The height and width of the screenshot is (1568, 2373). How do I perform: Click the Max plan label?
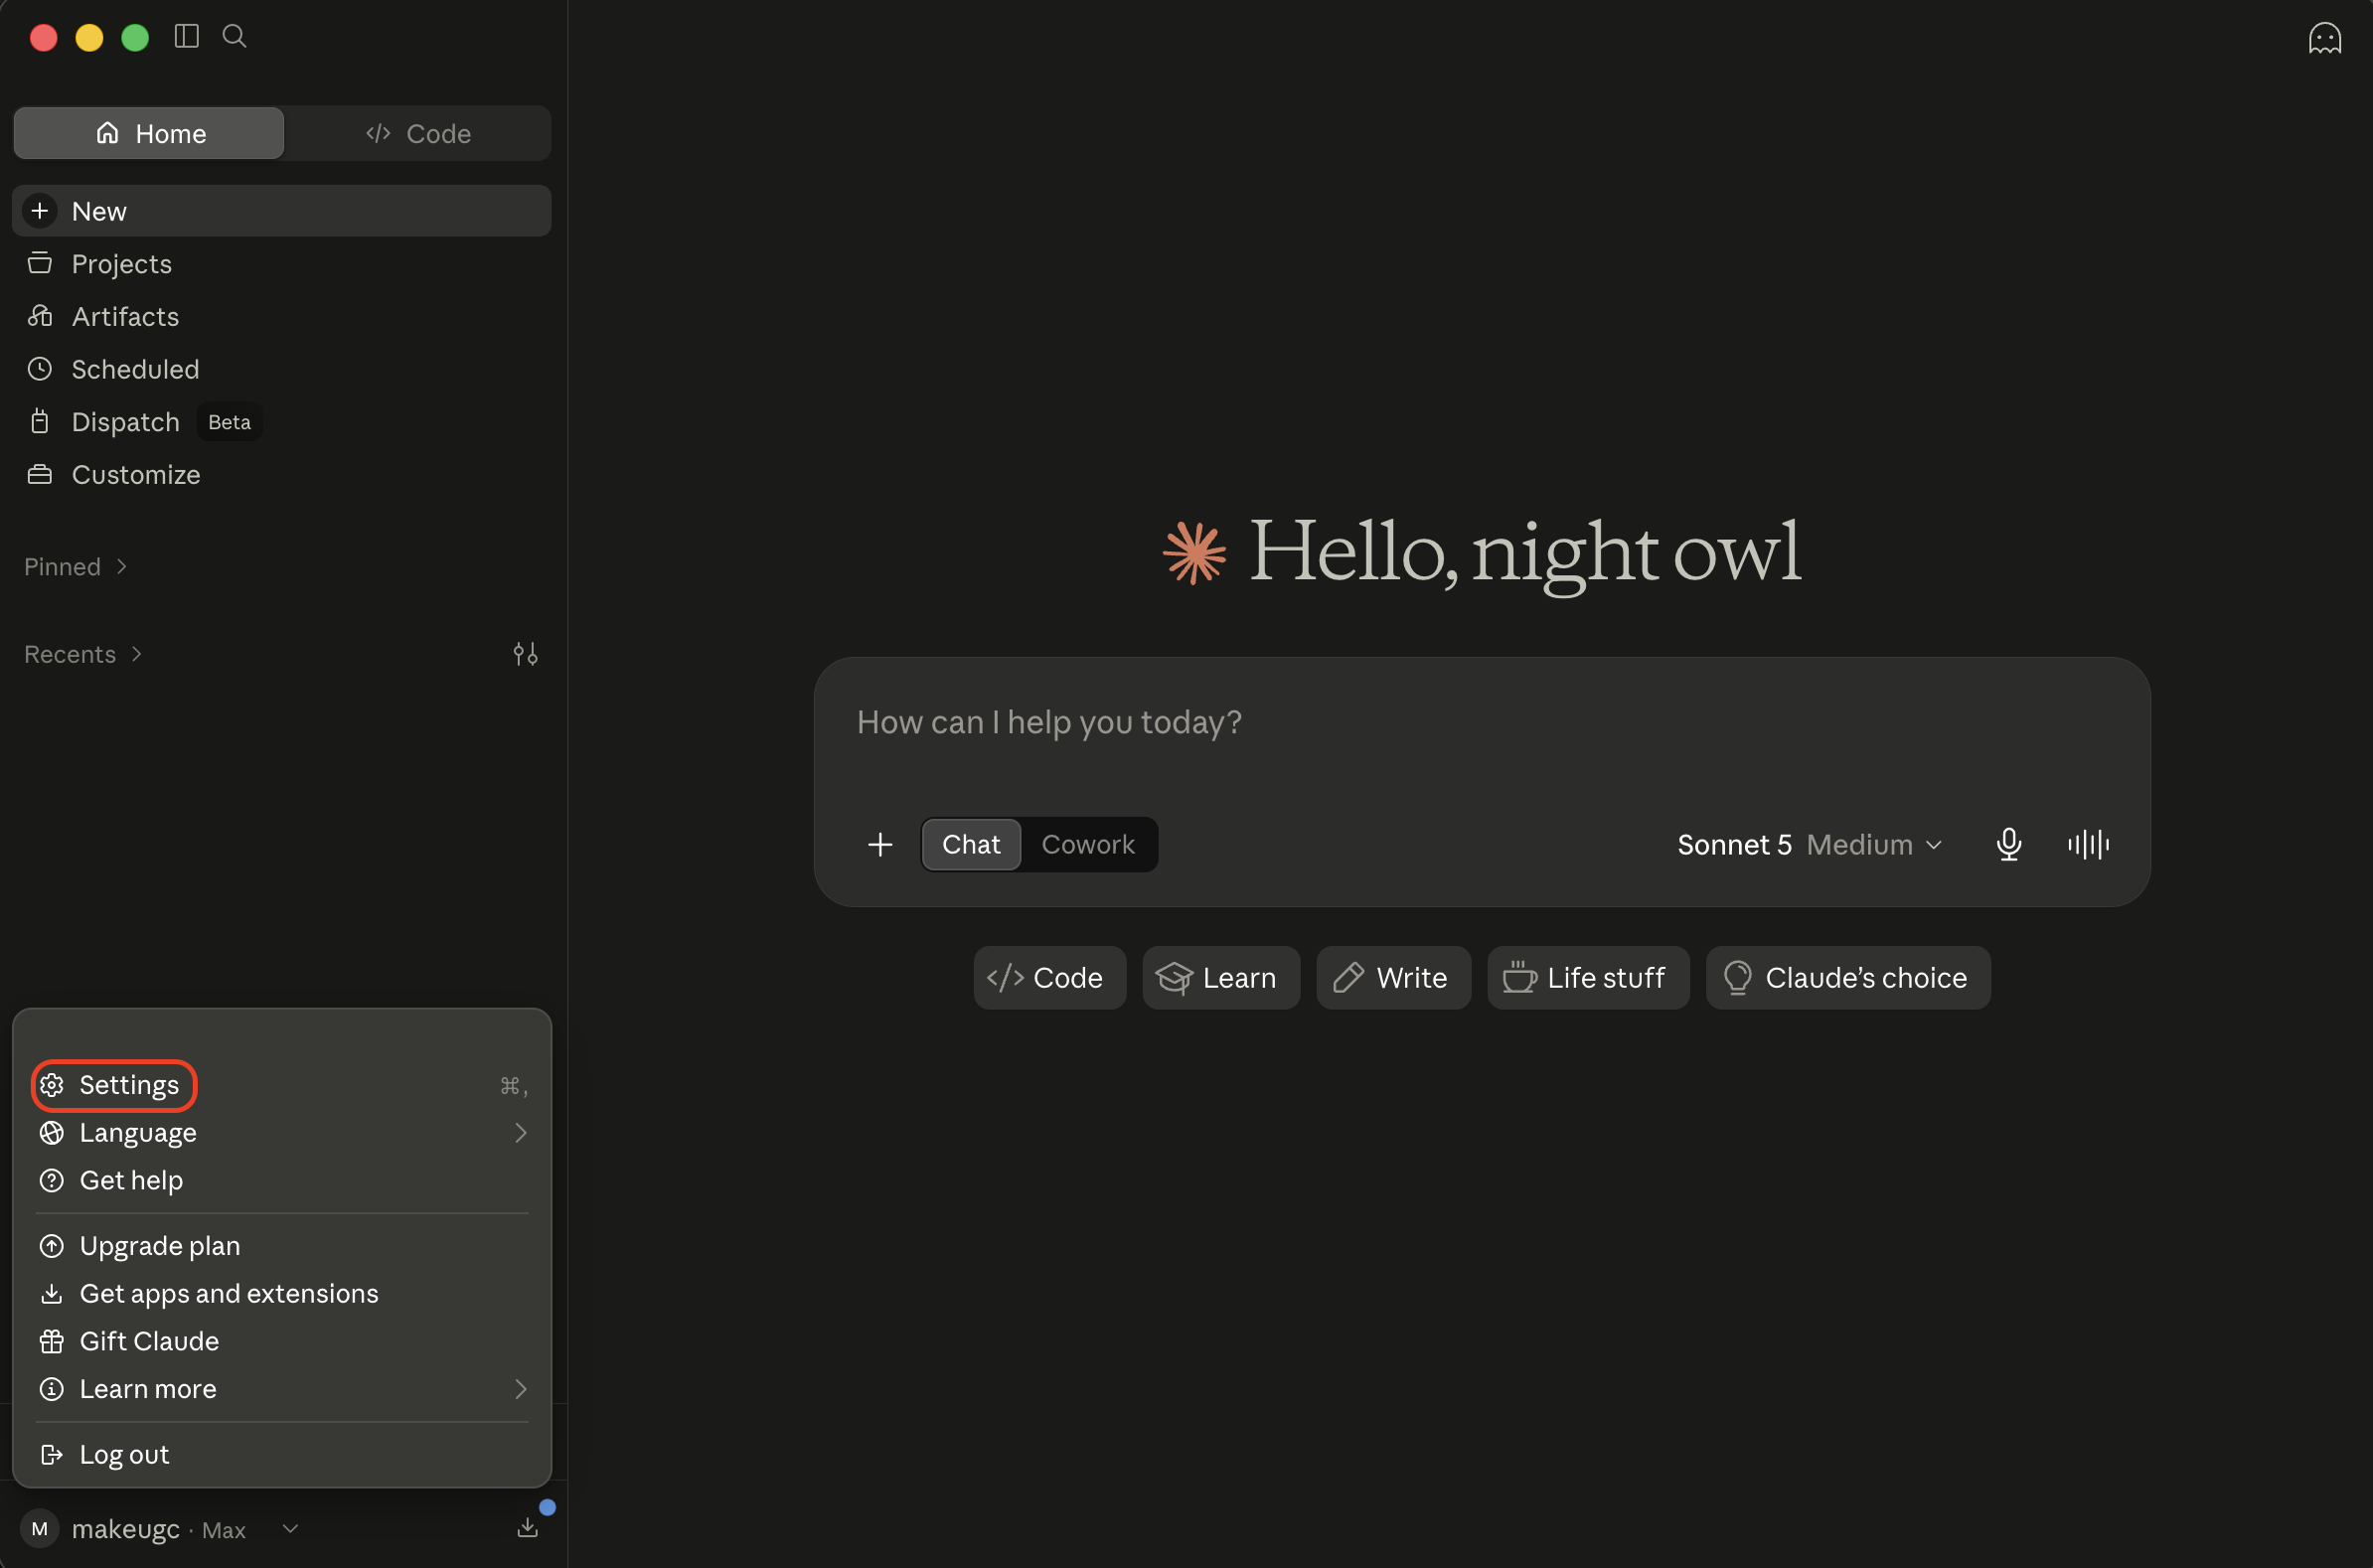point(223,1530)
